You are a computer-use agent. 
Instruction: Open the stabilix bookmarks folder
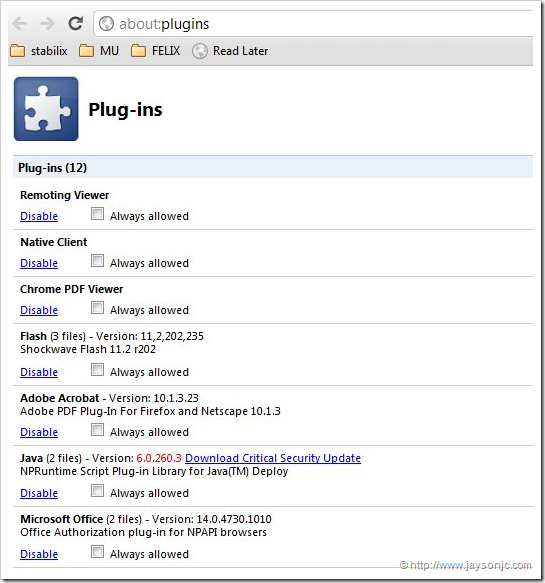point(39,51)
